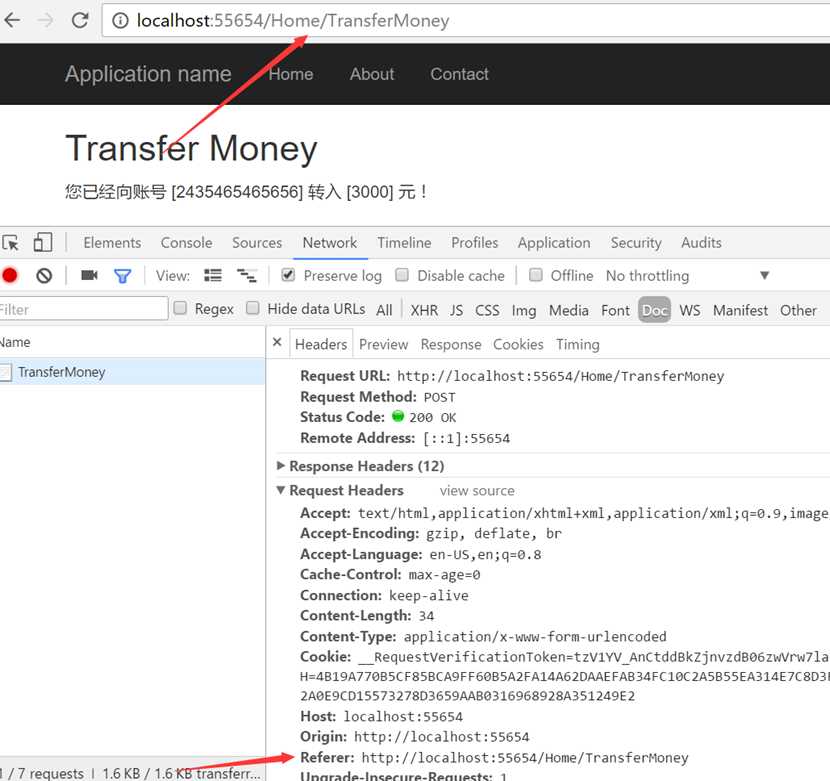Filter requests by WS

click(690, 310)
